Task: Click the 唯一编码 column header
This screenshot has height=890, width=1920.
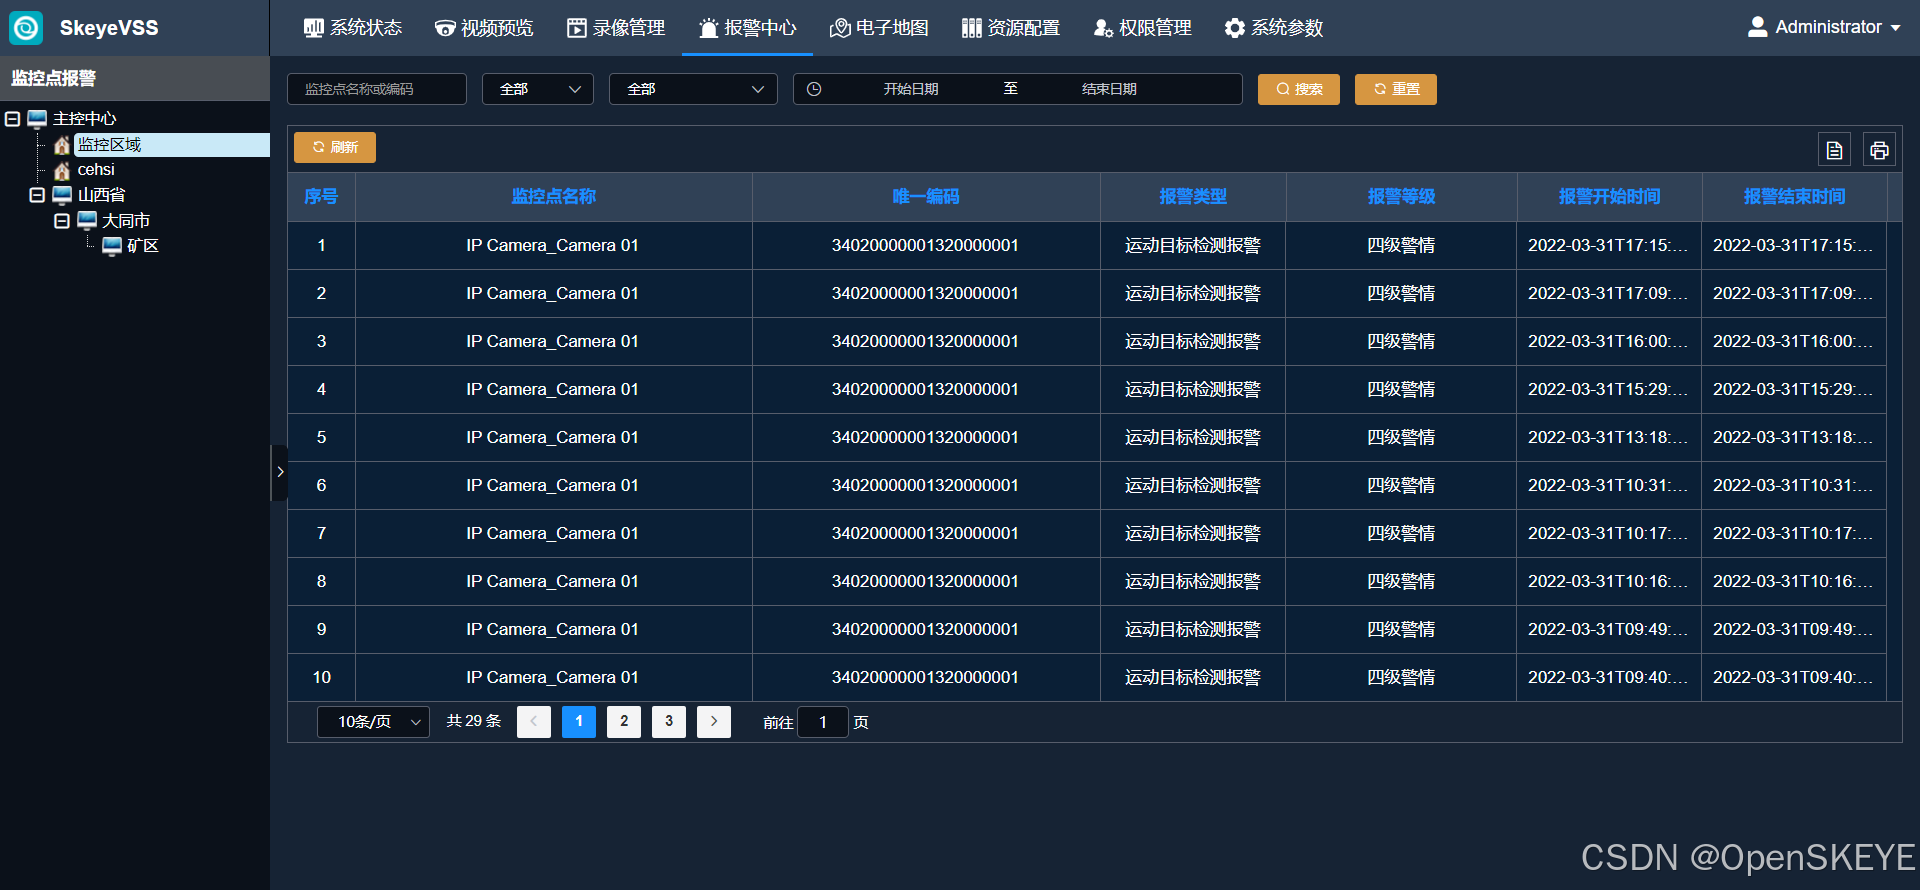Action: click(926, 196)
